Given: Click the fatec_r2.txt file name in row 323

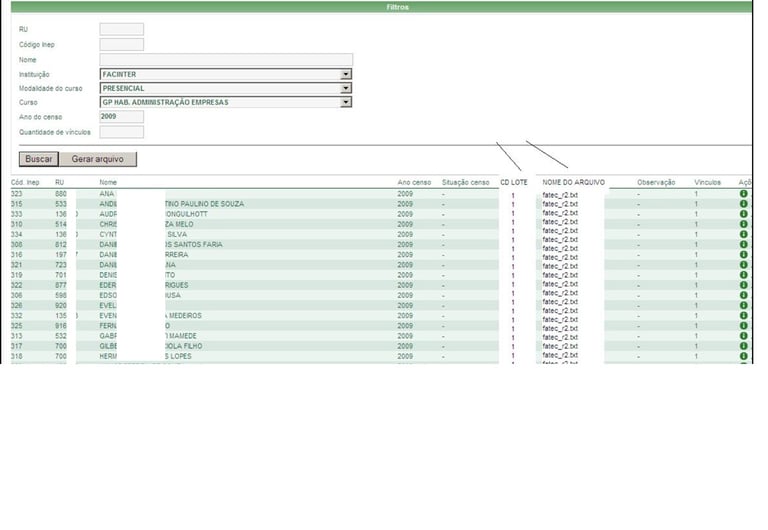Looking at the screenshot, I should pos(560,195).
